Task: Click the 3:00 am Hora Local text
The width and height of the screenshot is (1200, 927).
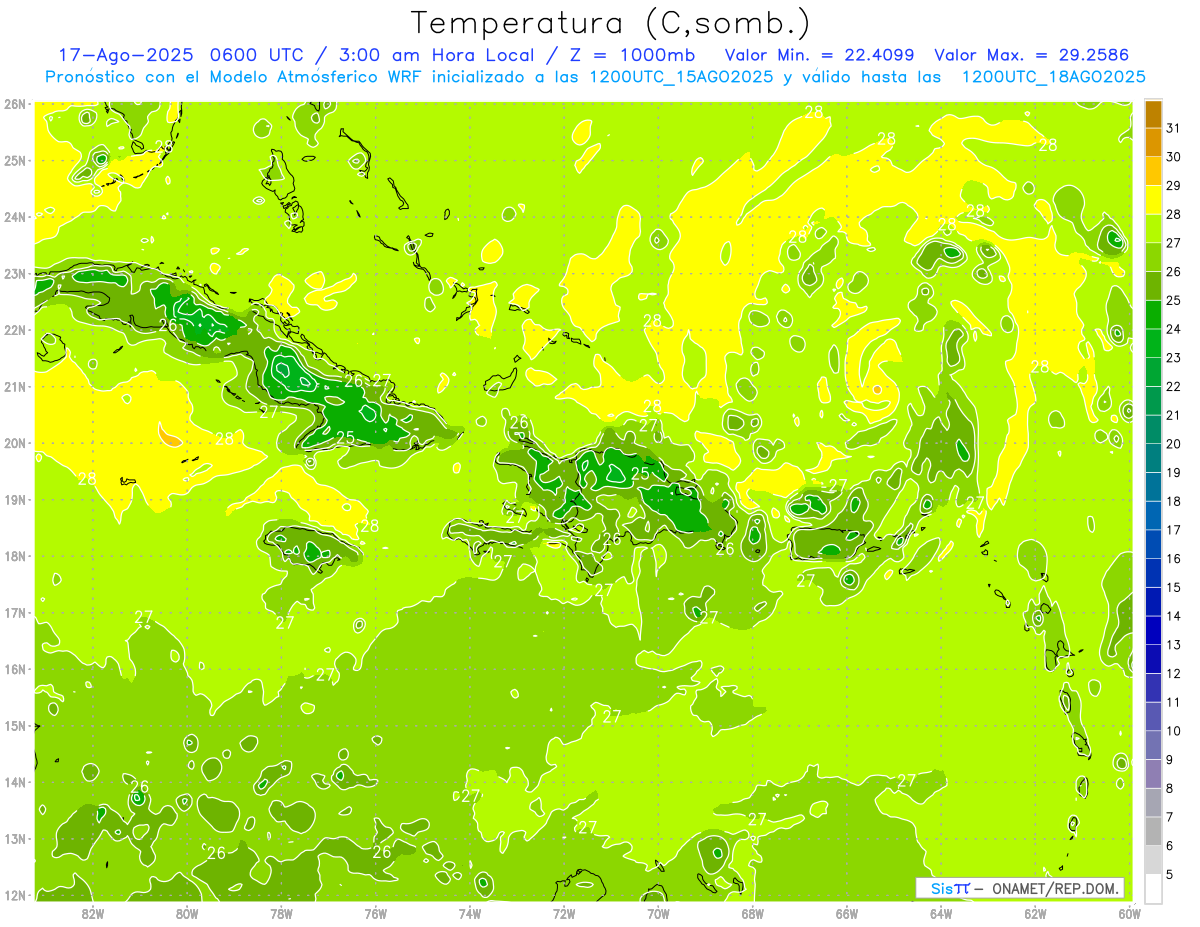Action: pos(438,55)
